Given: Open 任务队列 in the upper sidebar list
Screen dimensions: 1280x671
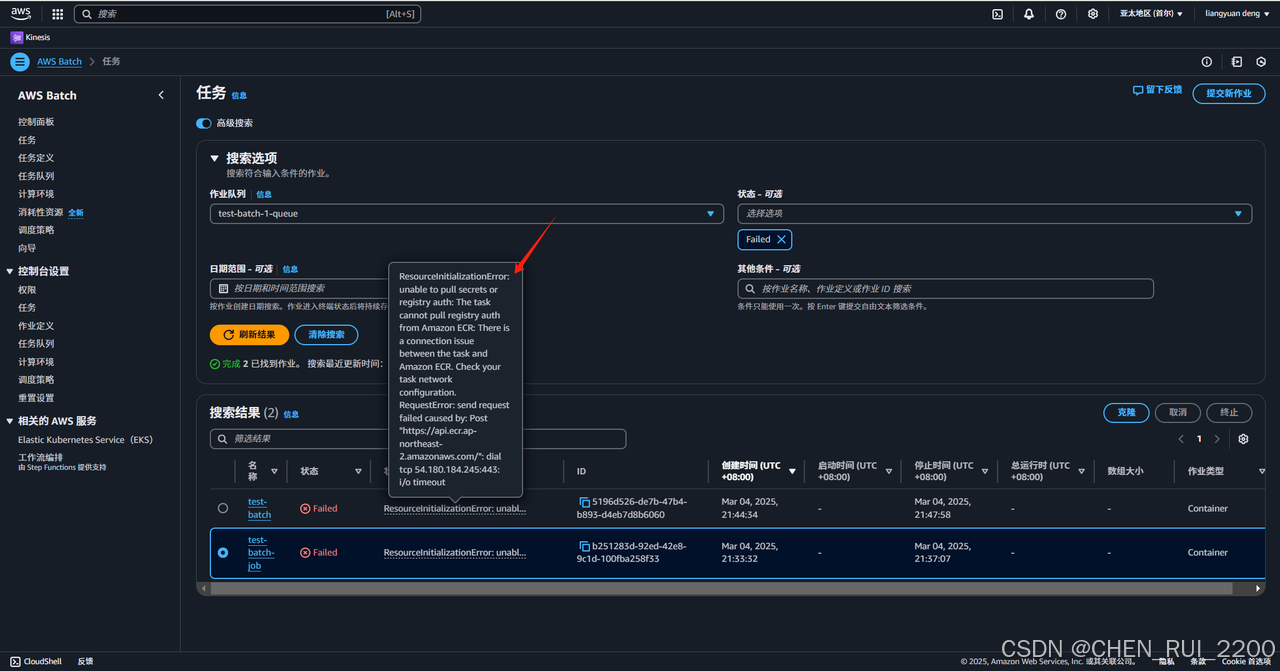Looking at the screenshot, I should click(36, 176).
